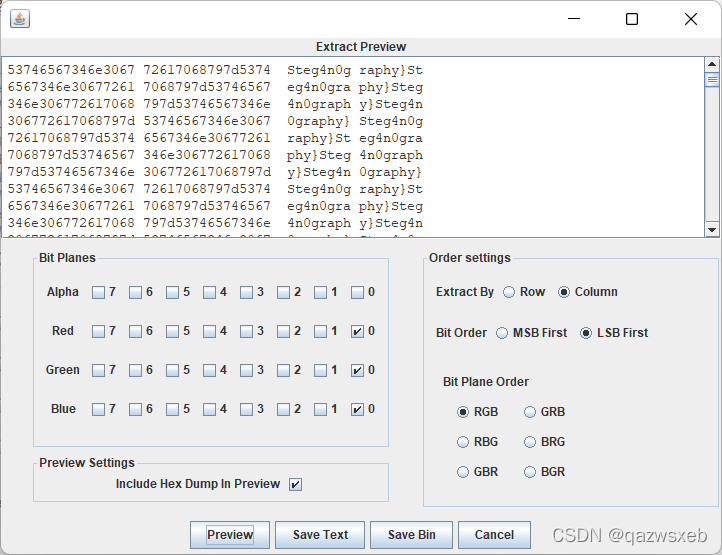This screenshot has width=722, height=555.
Task: Click the preview scrollbar up arrow
Action: pos(712,64)
